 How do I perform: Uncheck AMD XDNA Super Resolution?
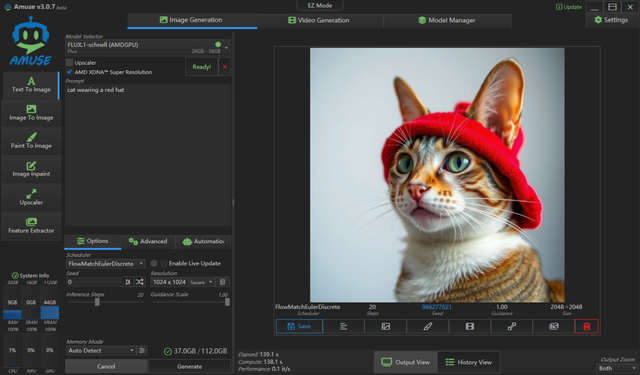pyautogui.click(x=69, y=72)
